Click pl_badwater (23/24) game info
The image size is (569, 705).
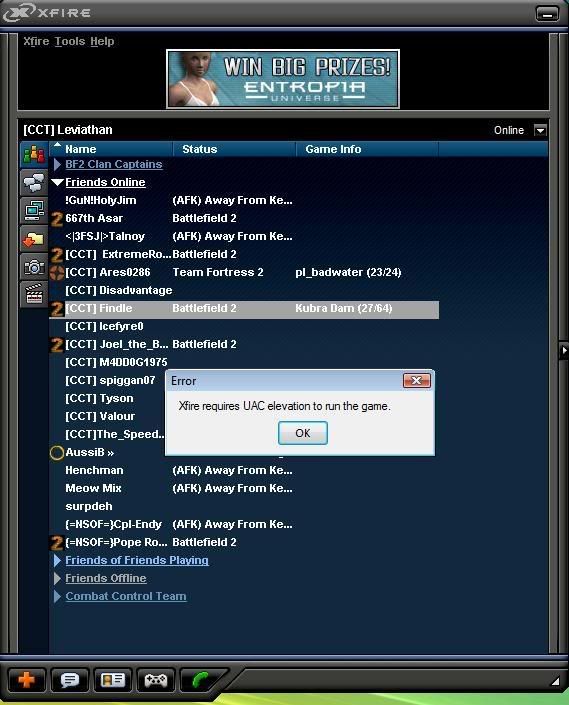pyautogui.click(x=348, y=272)
